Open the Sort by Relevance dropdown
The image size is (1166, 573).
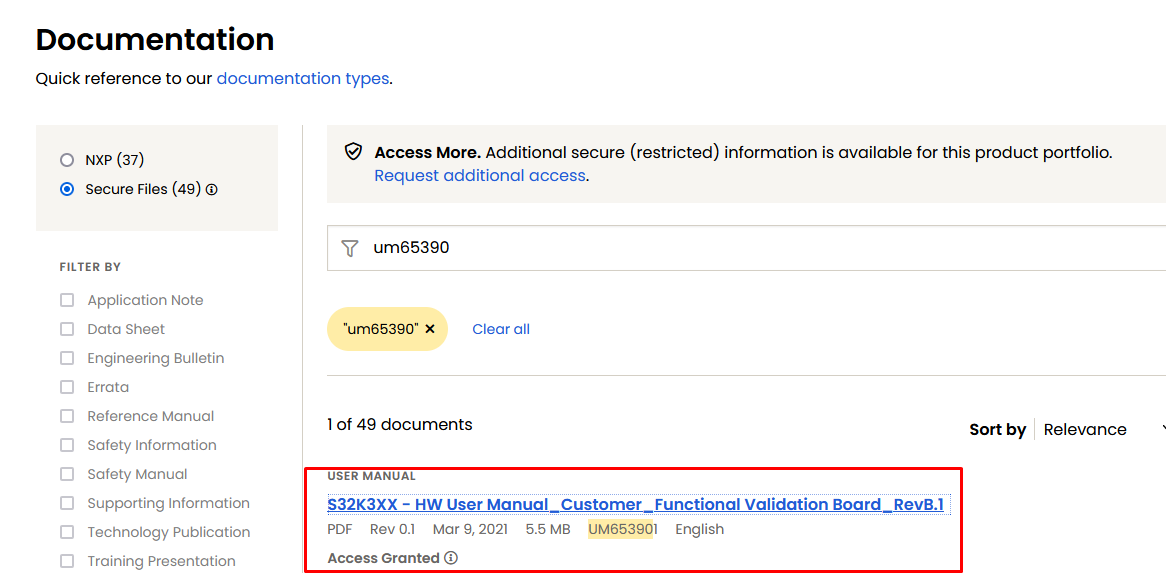(x=1100, y=429)
